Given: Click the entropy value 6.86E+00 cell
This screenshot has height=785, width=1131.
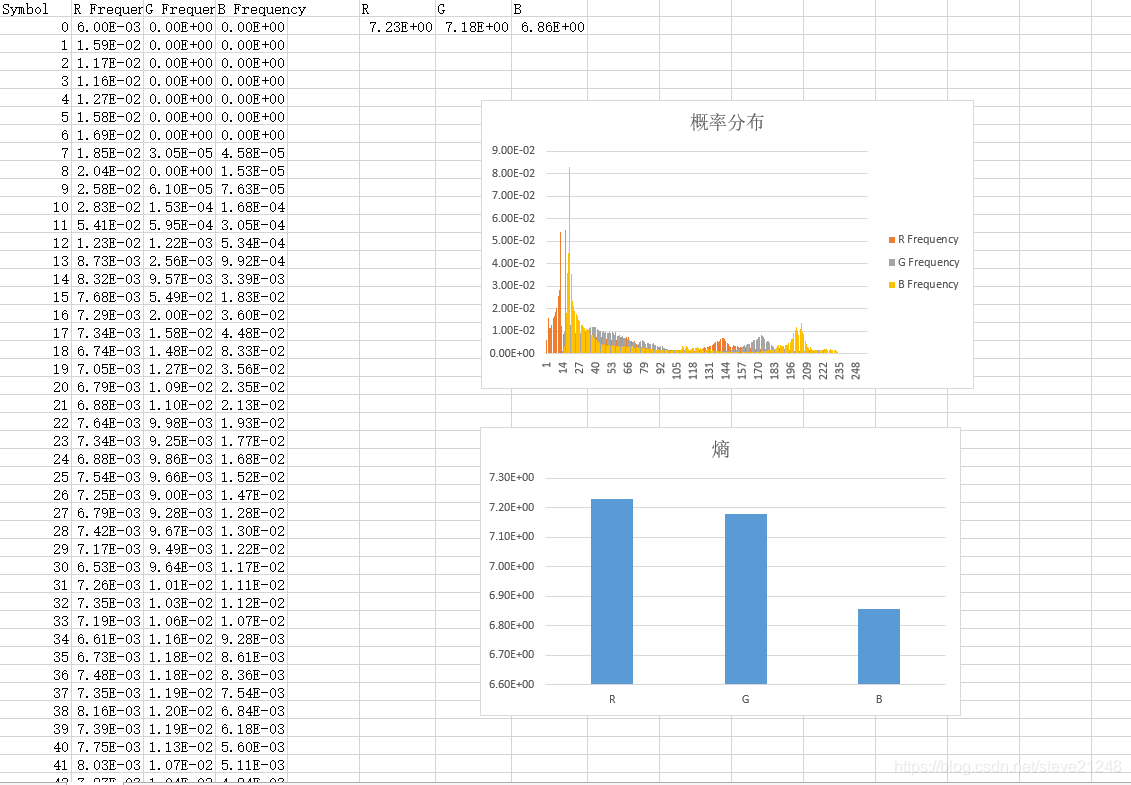Looking at the screenshot, I should (x=550, y=27).
